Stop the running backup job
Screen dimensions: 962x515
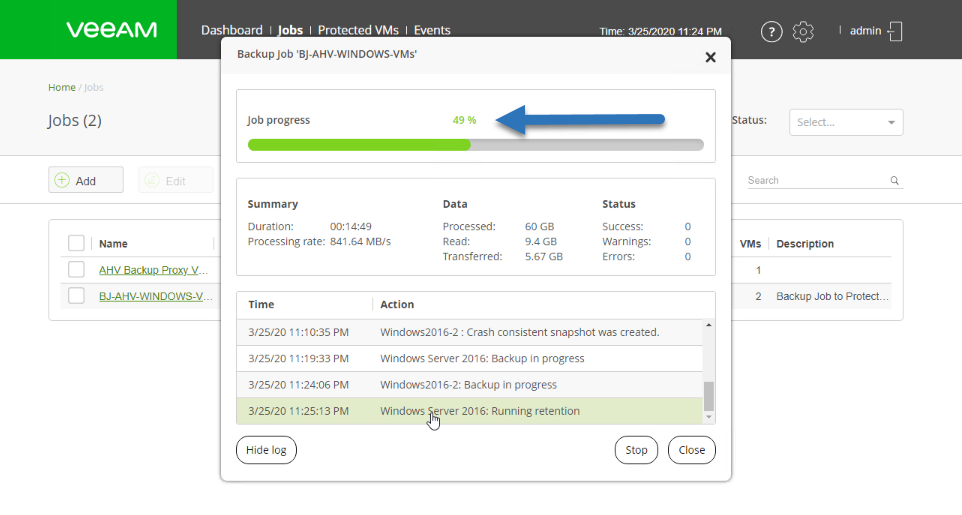tap(636, 450)
